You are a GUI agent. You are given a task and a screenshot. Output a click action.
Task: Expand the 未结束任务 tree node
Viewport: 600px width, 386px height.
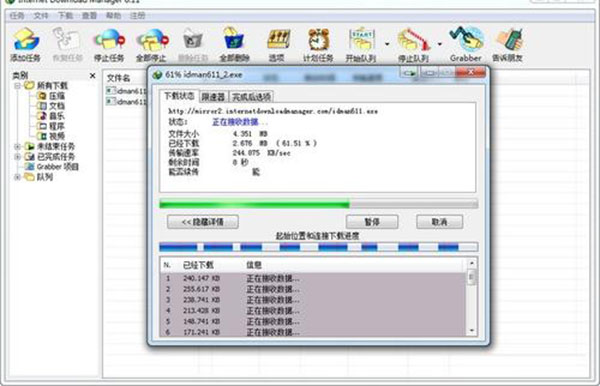click(17, 147)
